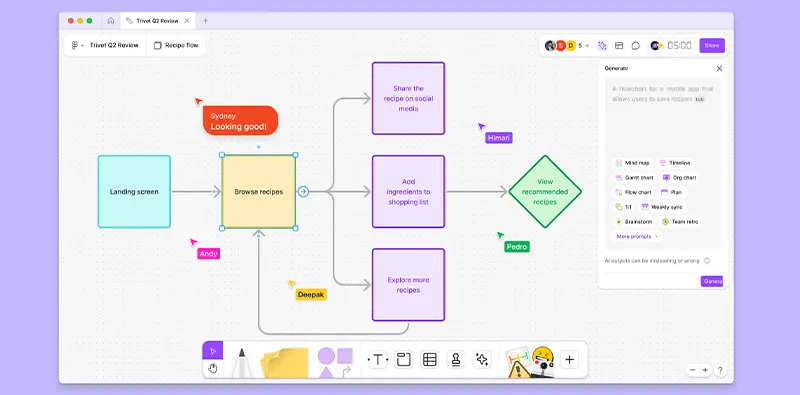Select the cursor Select tool
This screenshot has width=800, height=395.
click(x=213, y=351)
